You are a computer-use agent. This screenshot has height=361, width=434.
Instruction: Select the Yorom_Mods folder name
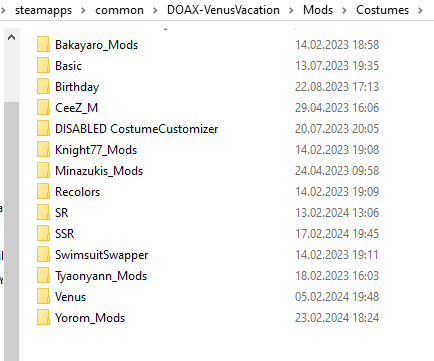pos(90,318)
